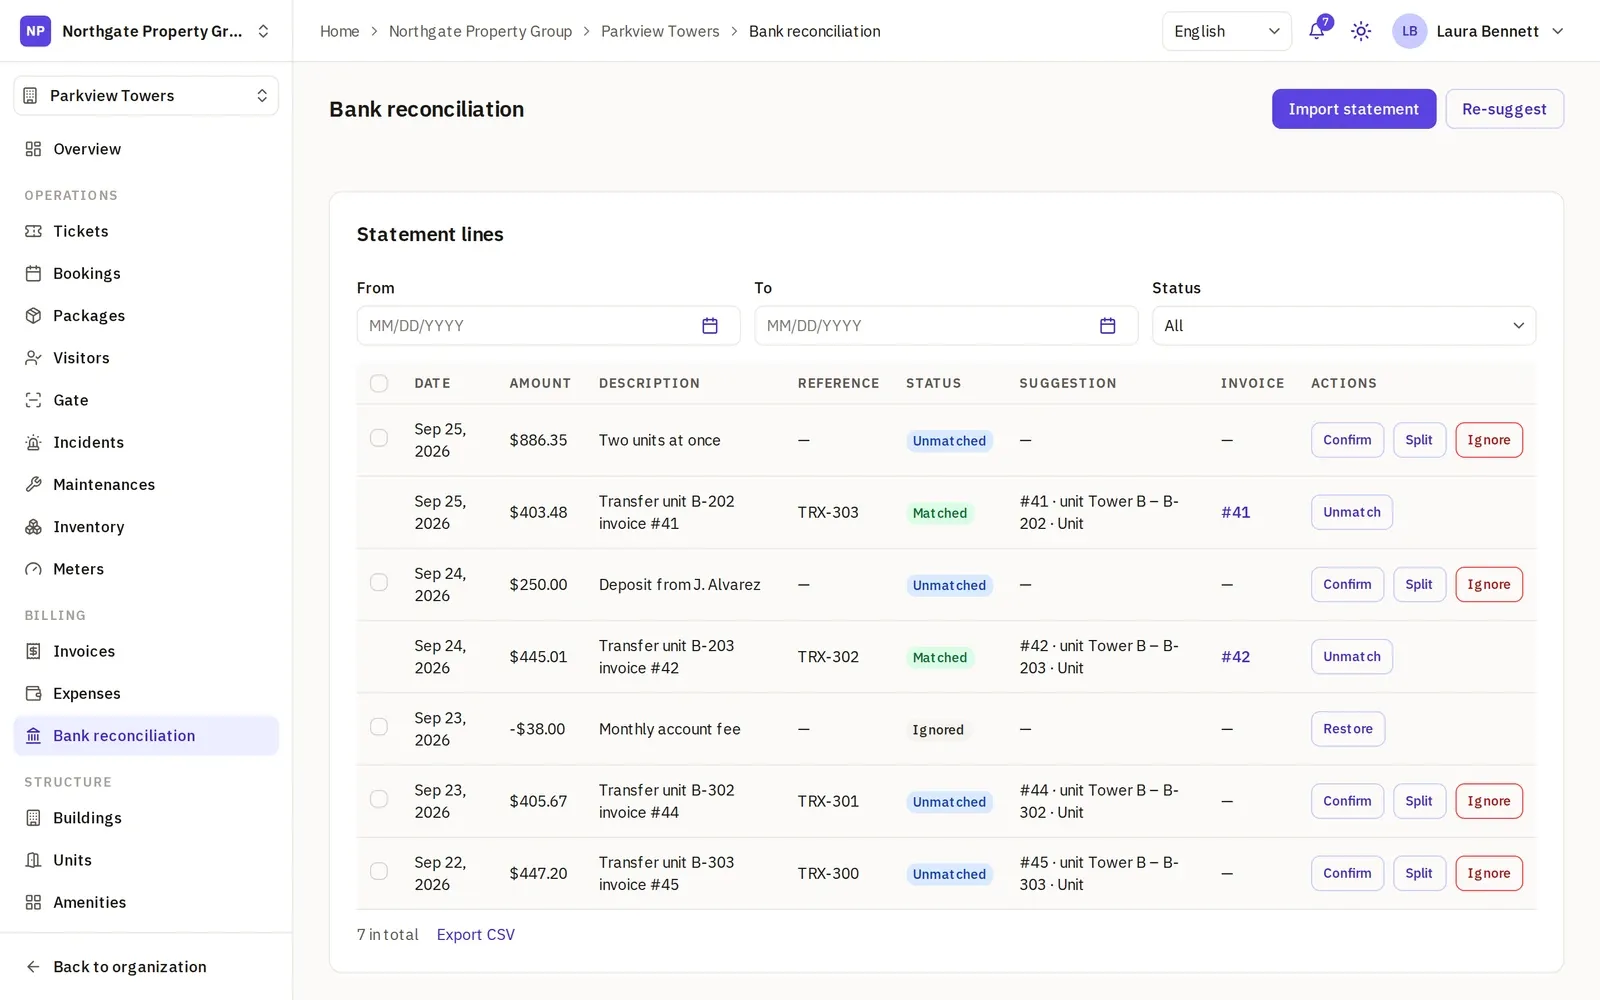The image size is (1600, 1000).
Task: Open Invoices in the sidebar
Action: click(146, 651)
